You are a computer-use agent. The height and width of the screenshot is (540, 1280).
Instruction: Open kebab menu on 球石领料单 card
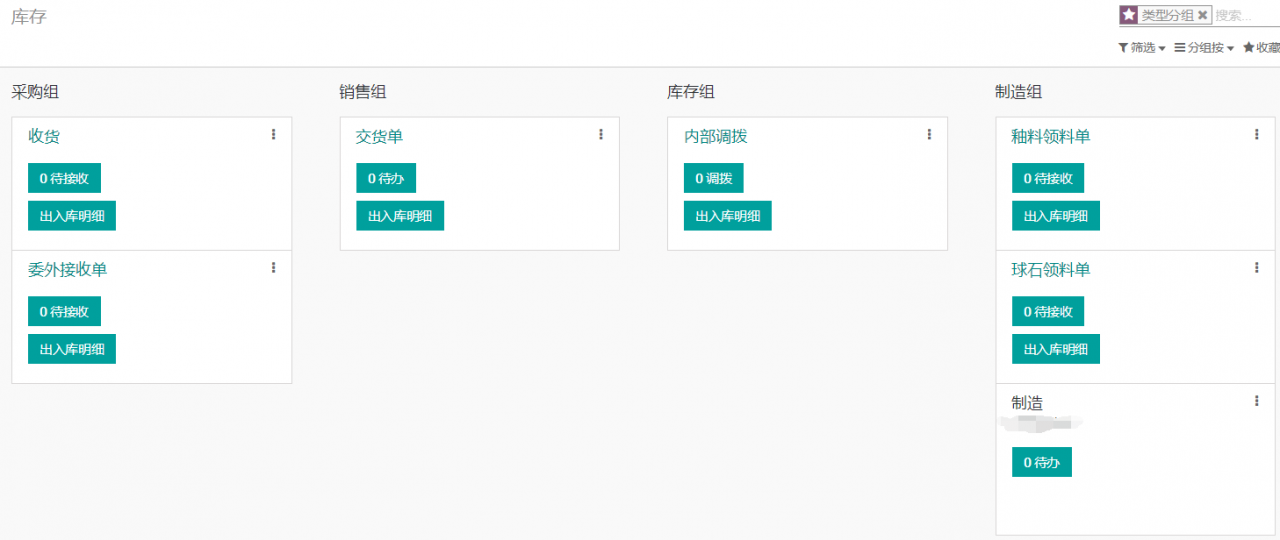pyautogui.click(x=1257, y=267)
